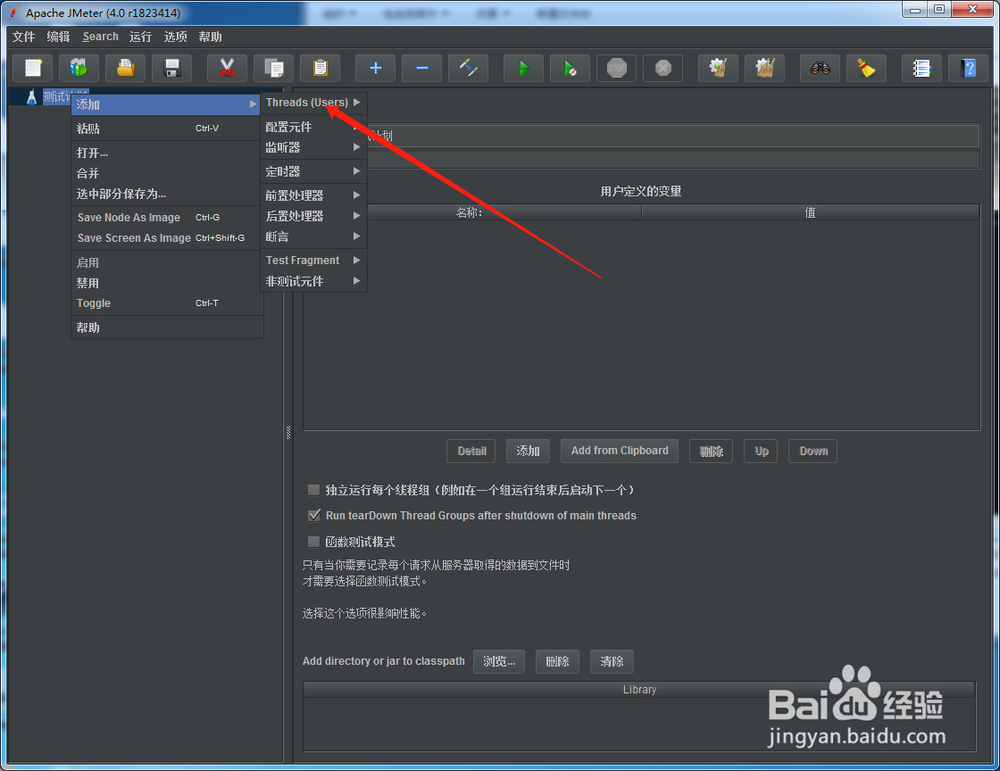Open the Search menu

tap(100, 37)
